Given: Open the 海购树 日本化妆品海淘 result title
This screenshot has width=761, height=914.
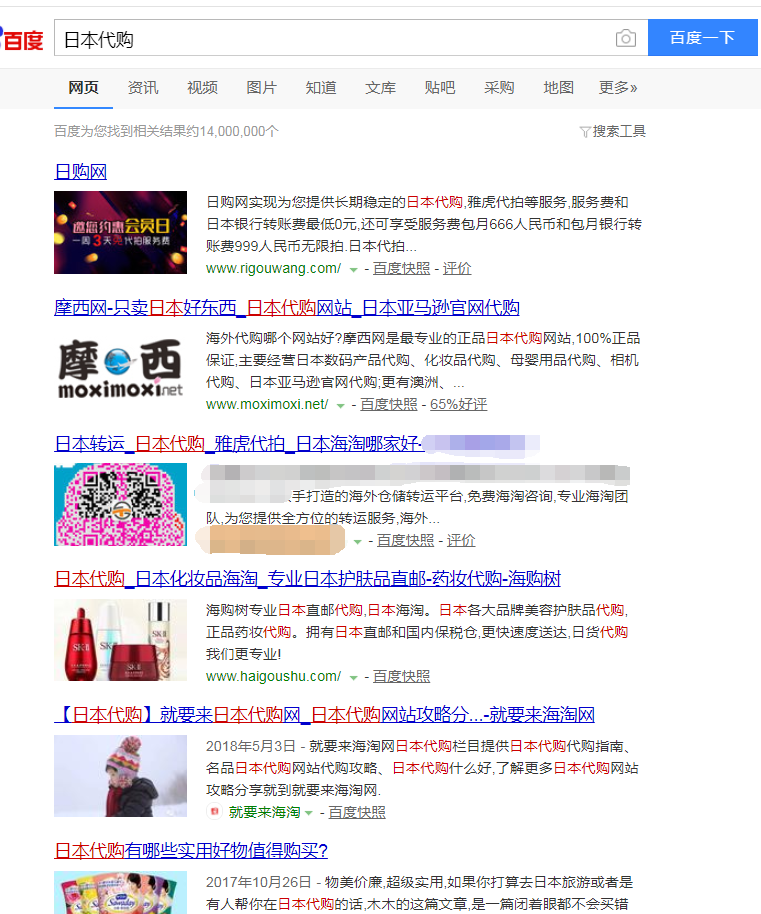Looking at the screenshot, I should point(308,579).
